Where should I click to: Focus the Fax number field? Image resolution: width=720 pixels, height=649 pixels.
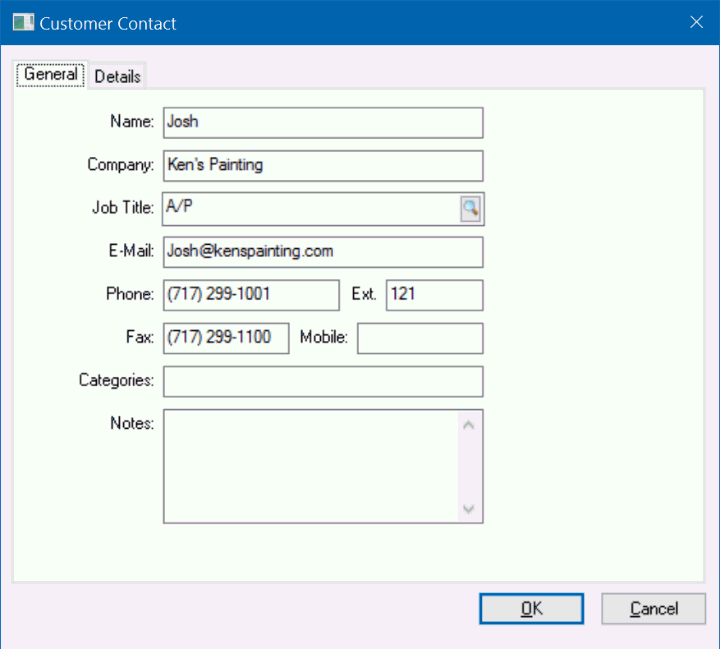click(x=226, y=338)
